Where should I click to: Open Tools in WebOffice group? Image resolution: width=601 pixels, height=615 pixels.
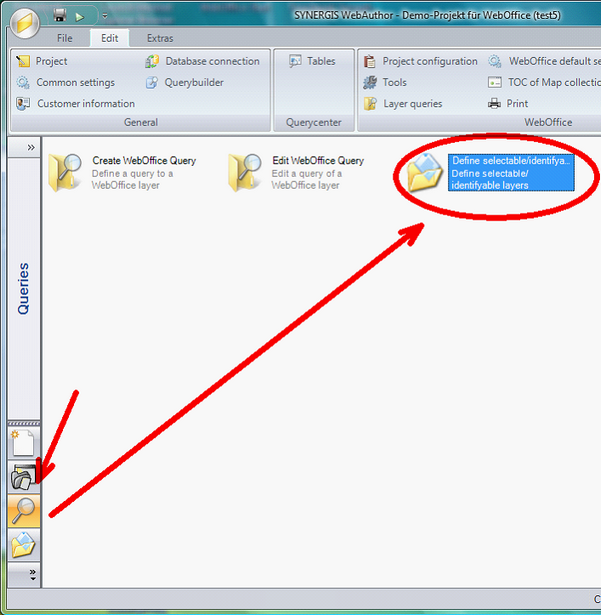394,82
